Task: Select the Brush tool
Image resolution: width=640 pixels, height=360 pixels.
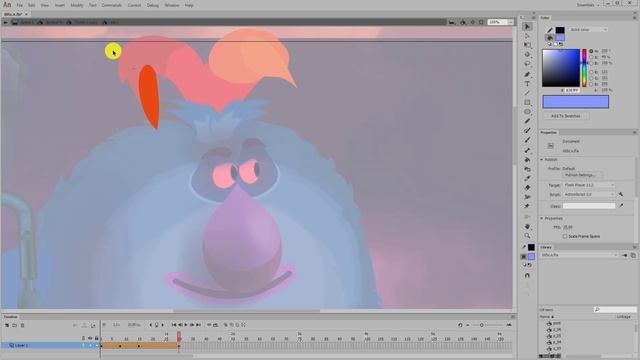Action: (x=527, y=140)
